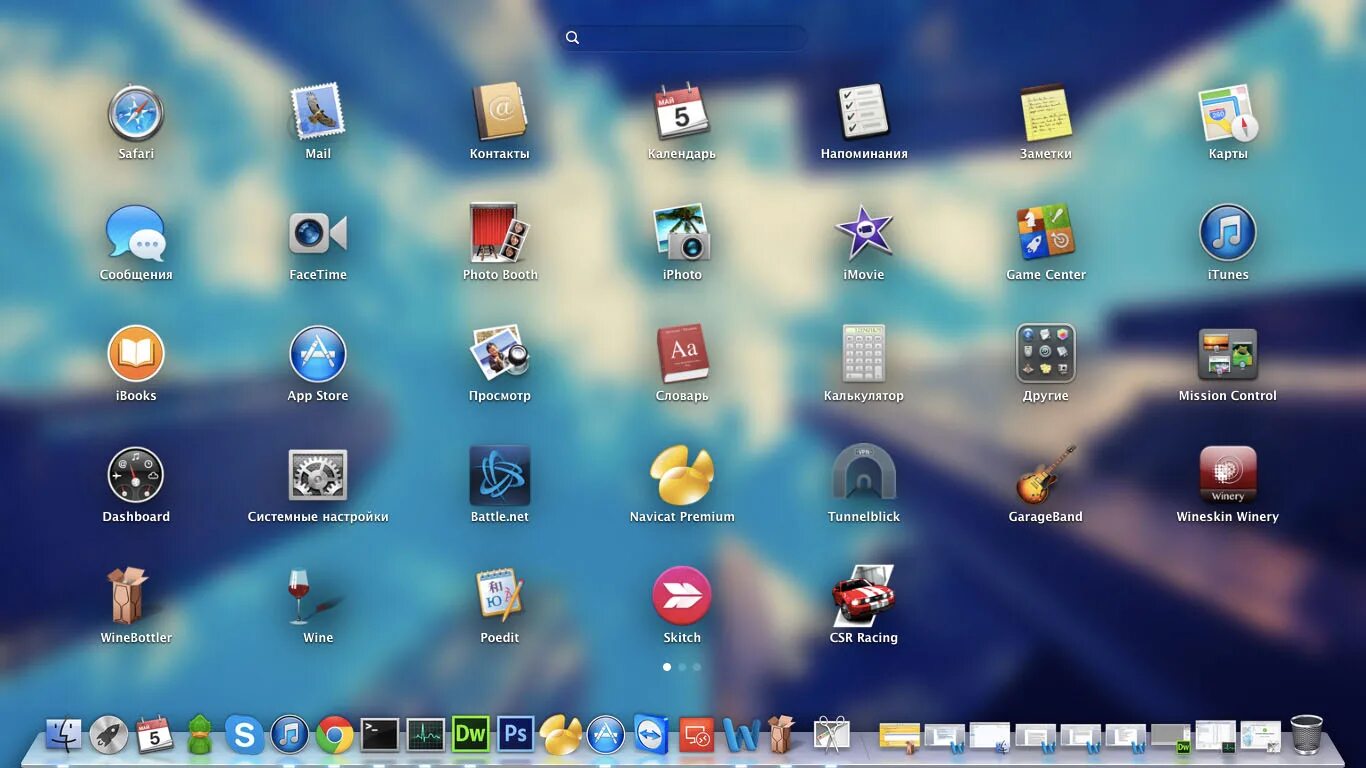This screenshot has height=768, width=1366.
Task: Open Activity Monitor in the Dock
Action: [x=425, y=735]
